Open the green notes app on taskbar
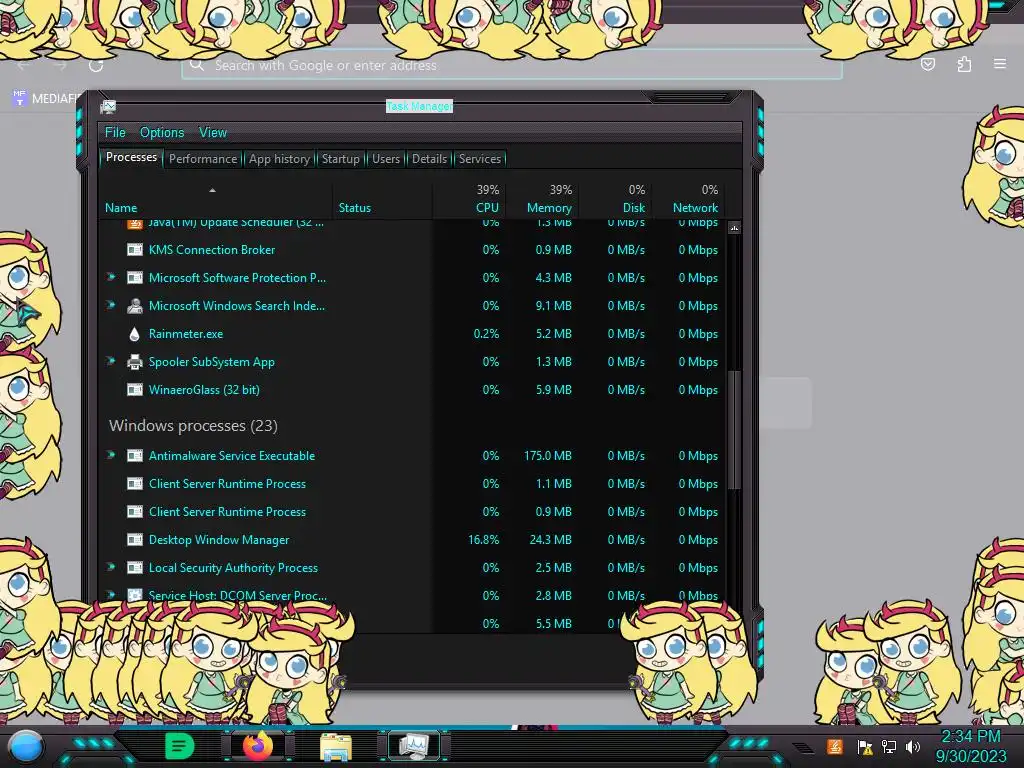1024x768 pixels. click(x=179, y=746)
